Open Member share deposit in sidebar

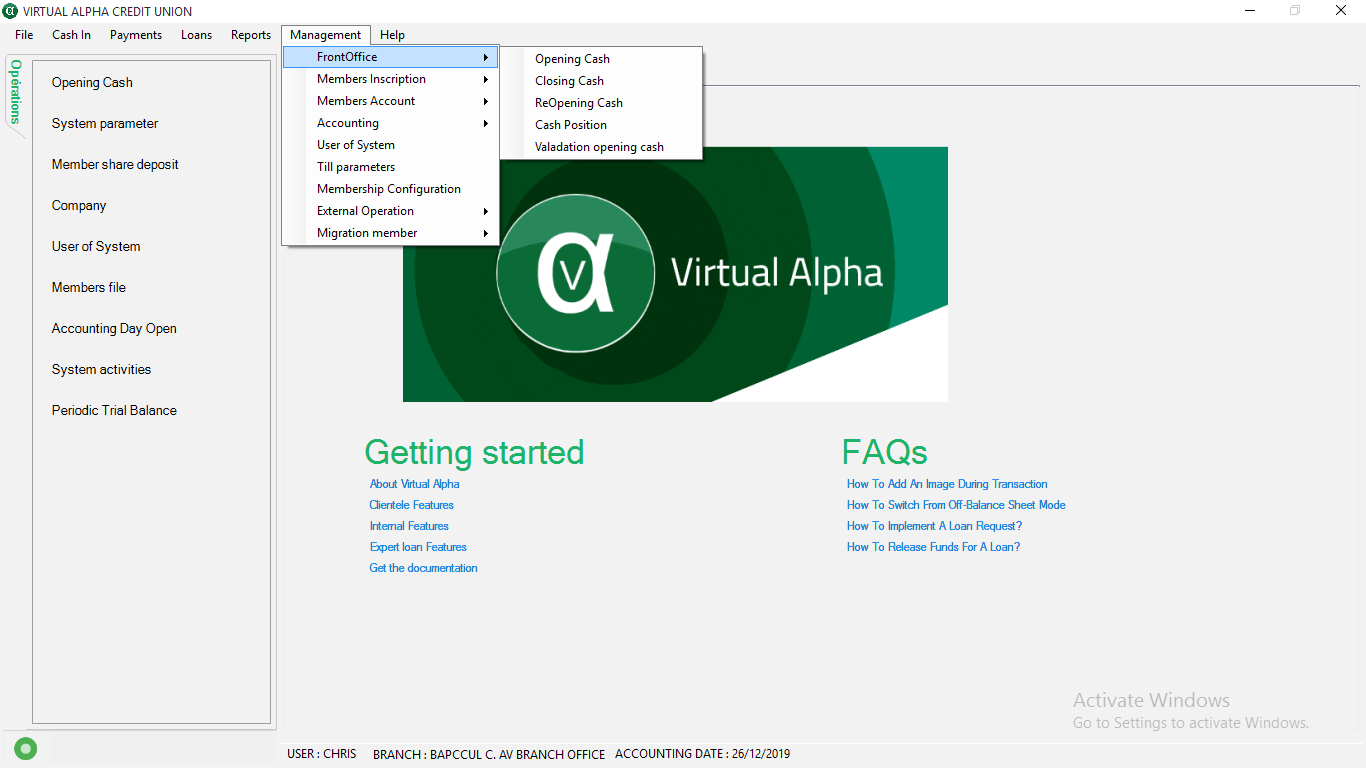pos(115,165)
